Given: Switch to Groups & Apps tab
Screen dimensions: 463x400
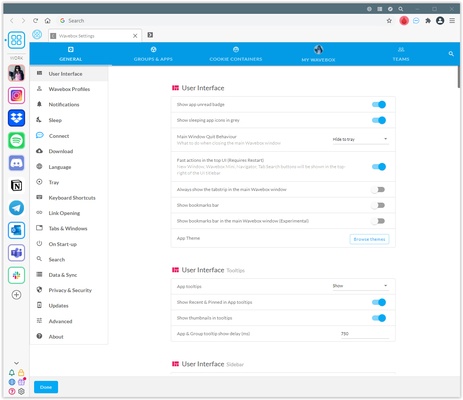Looking at the screenshot, I should click(x=153, y=54).
